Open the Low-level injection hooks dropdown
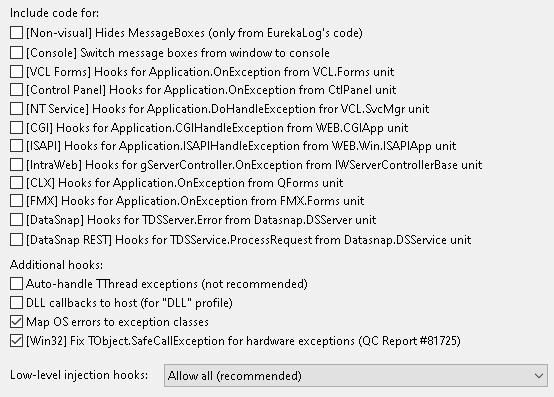 [x=356, y=375]
